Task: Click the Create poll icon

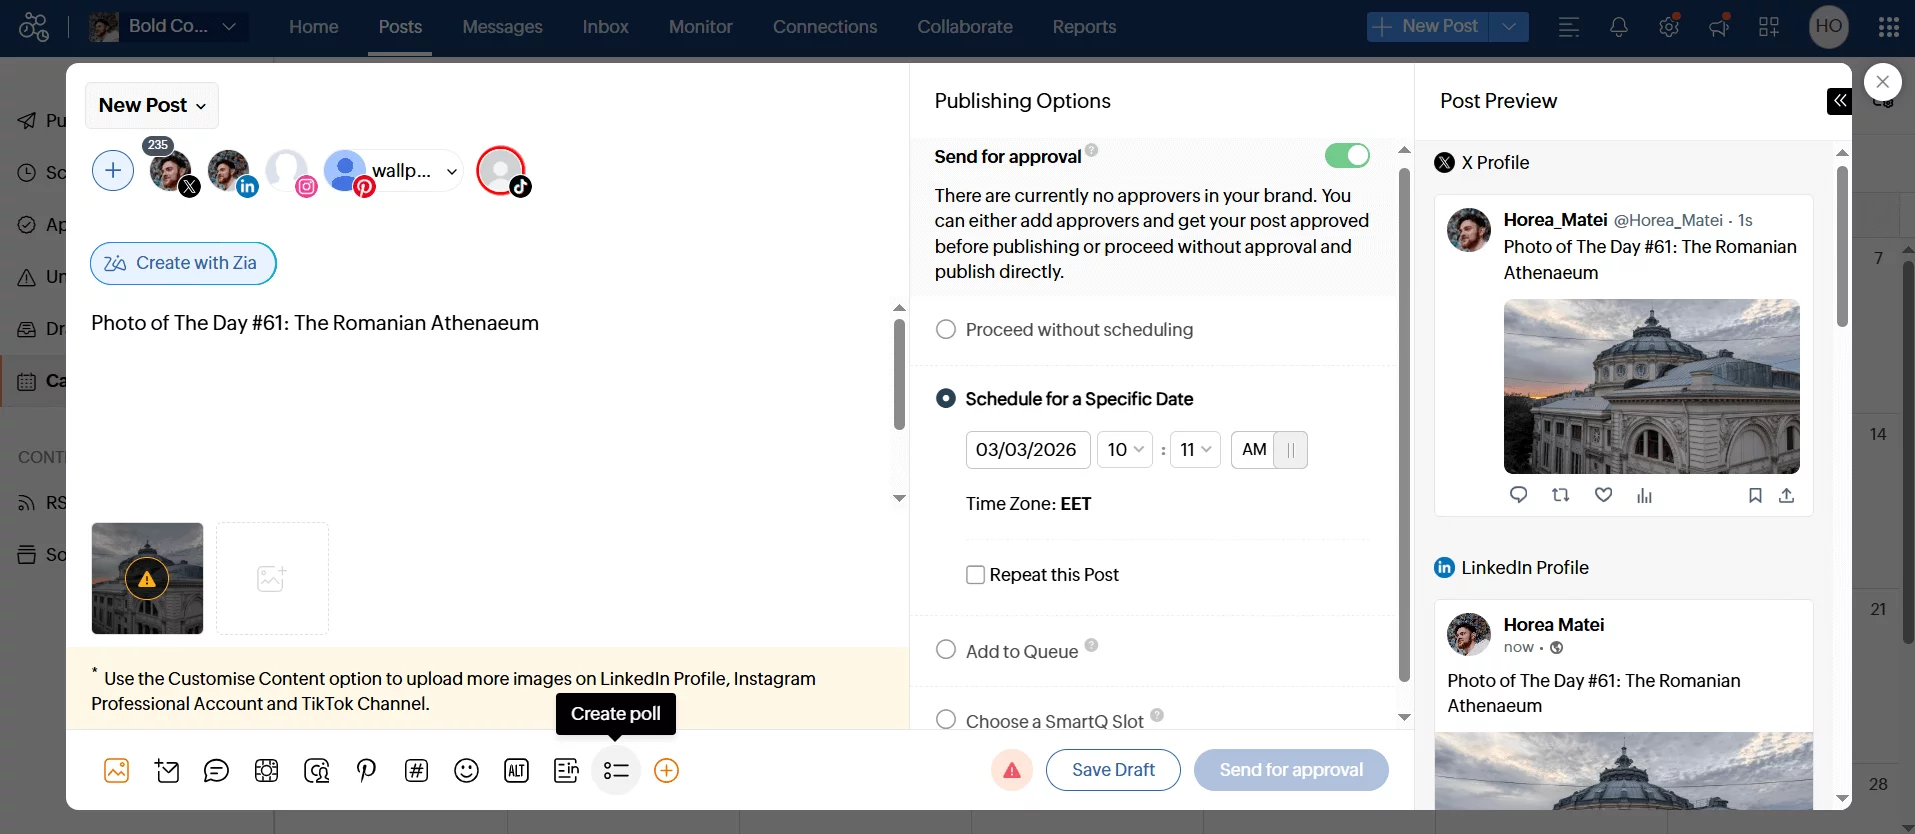Action: 616,770
